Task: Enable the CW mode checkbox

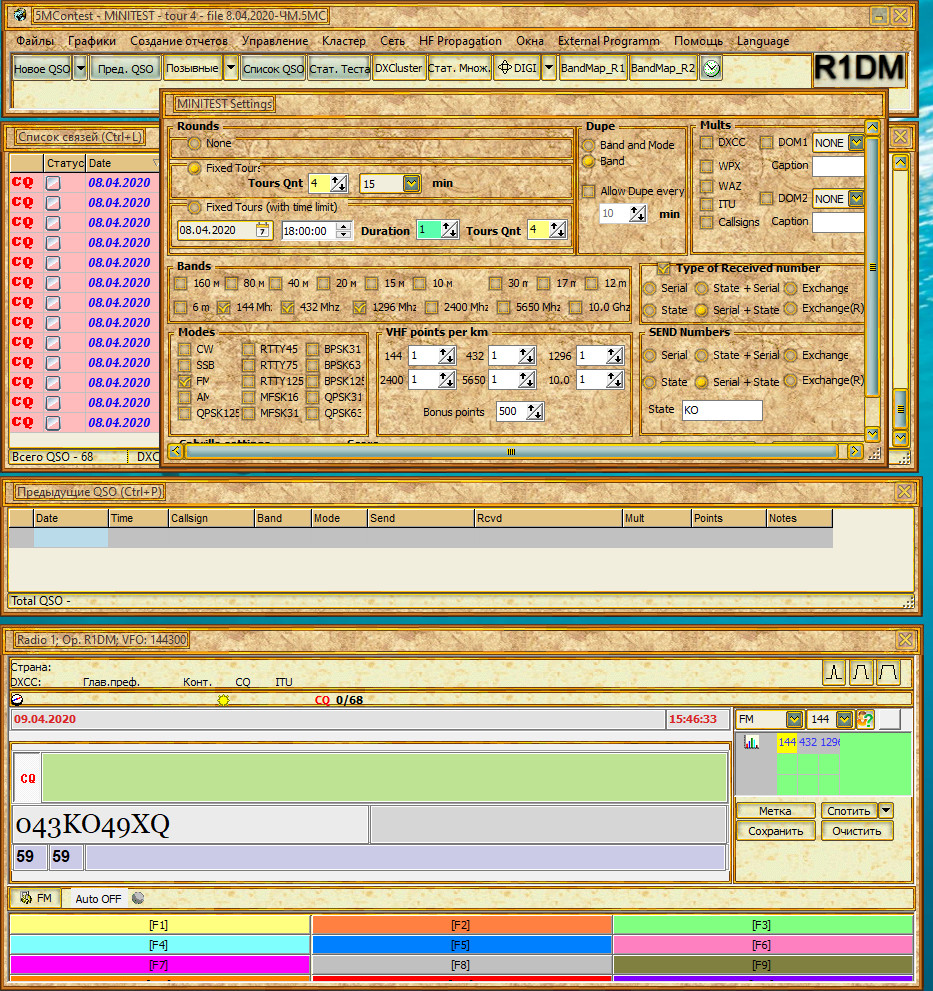Action: click(185, 350)
